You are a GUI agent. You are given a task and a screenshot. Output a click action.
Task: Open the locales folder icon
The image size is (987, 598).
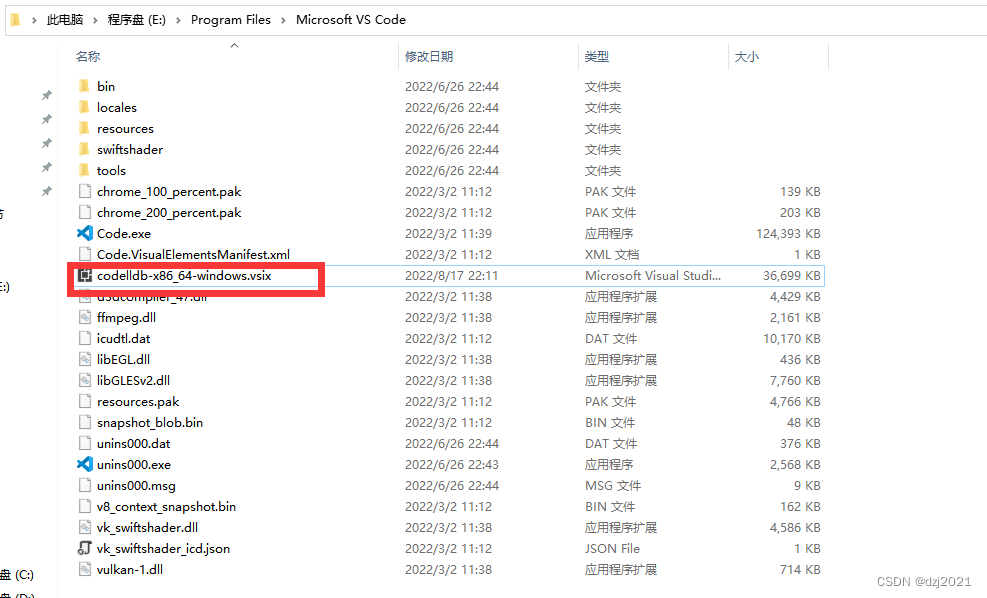click(85, 107)
